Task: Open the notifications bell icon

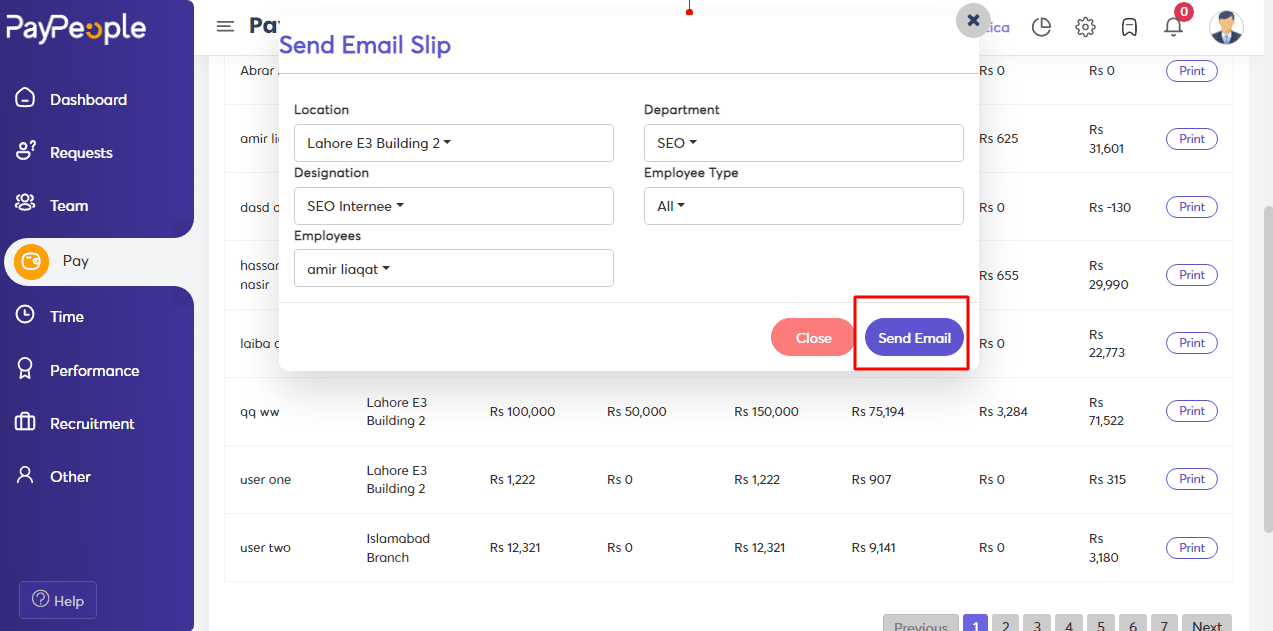Action: pyautogui.click(x=1173, y=27)
